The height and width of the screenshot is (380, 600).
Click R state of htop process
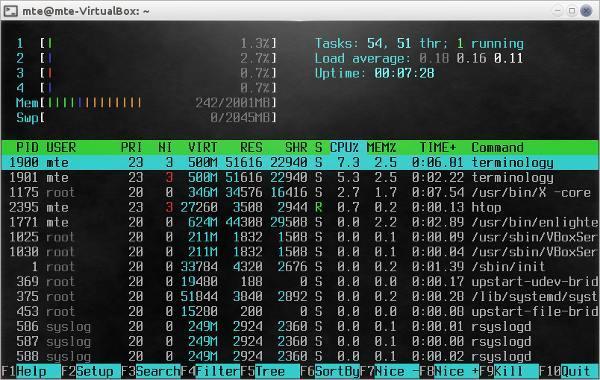[318, 207]
